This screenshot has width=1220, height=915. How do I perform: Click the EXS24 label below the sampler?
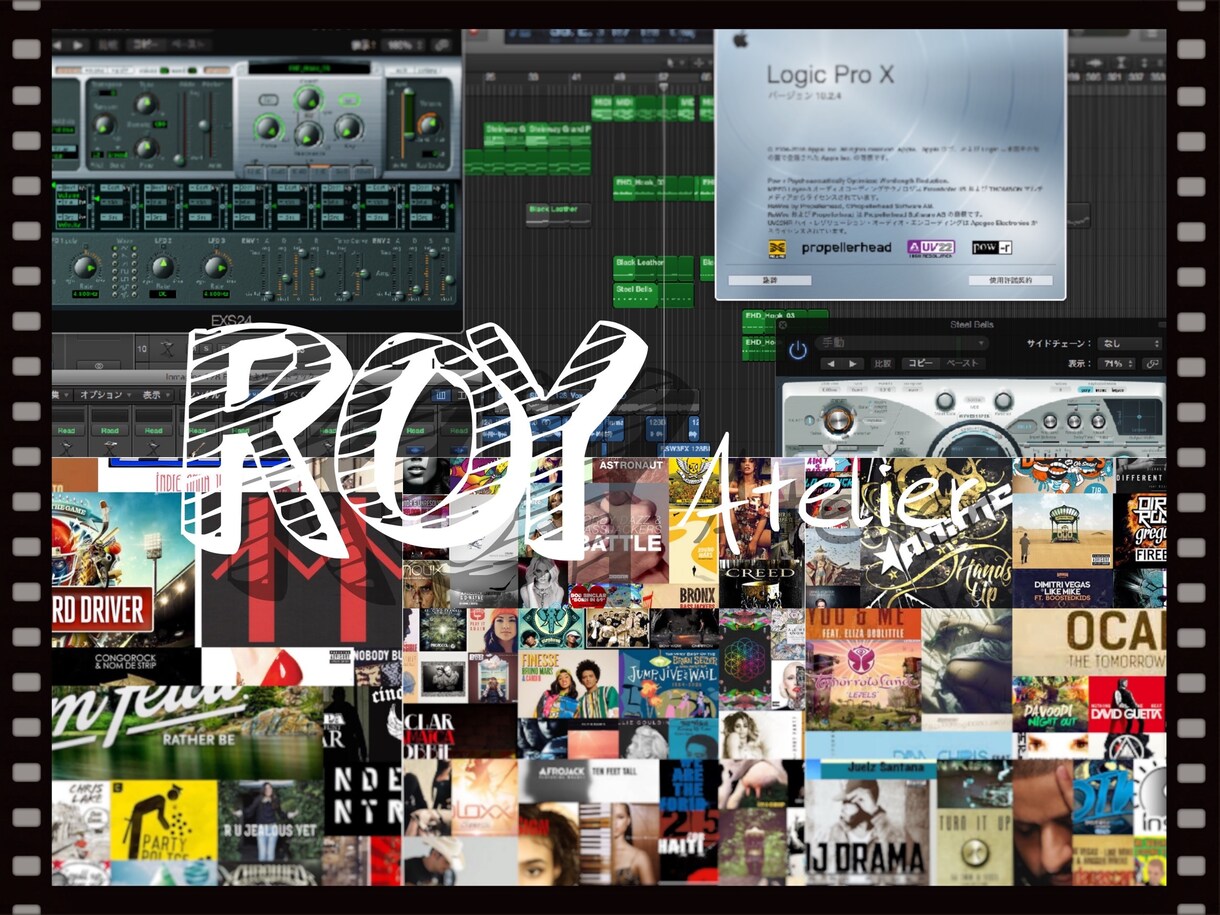pos(230,322)
